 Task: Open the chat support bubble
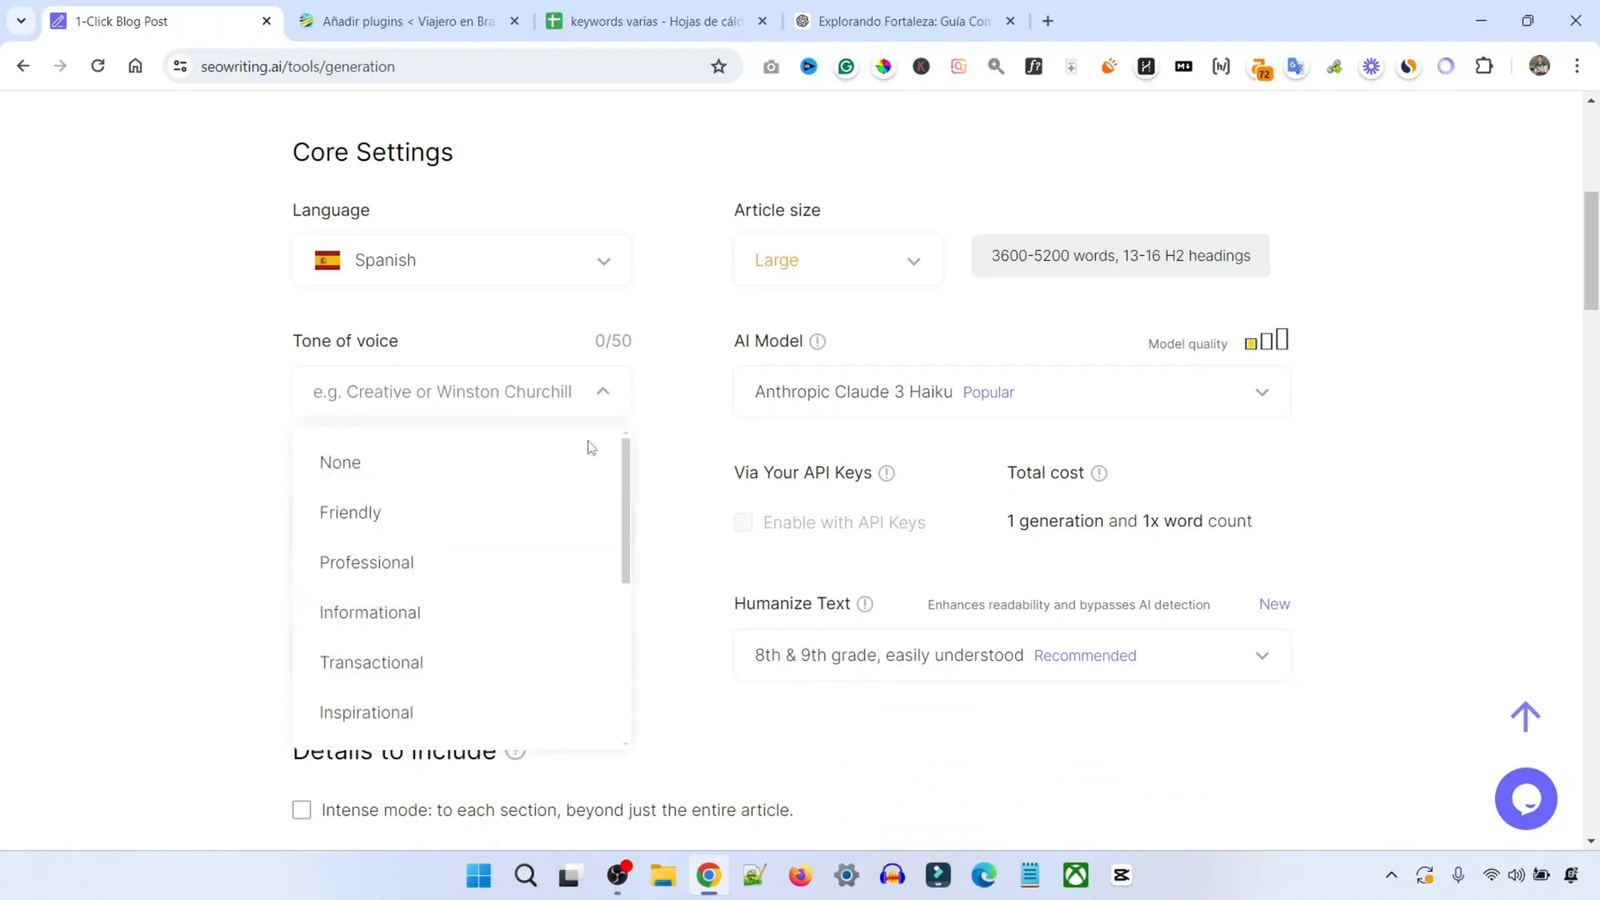point(1526,798)
